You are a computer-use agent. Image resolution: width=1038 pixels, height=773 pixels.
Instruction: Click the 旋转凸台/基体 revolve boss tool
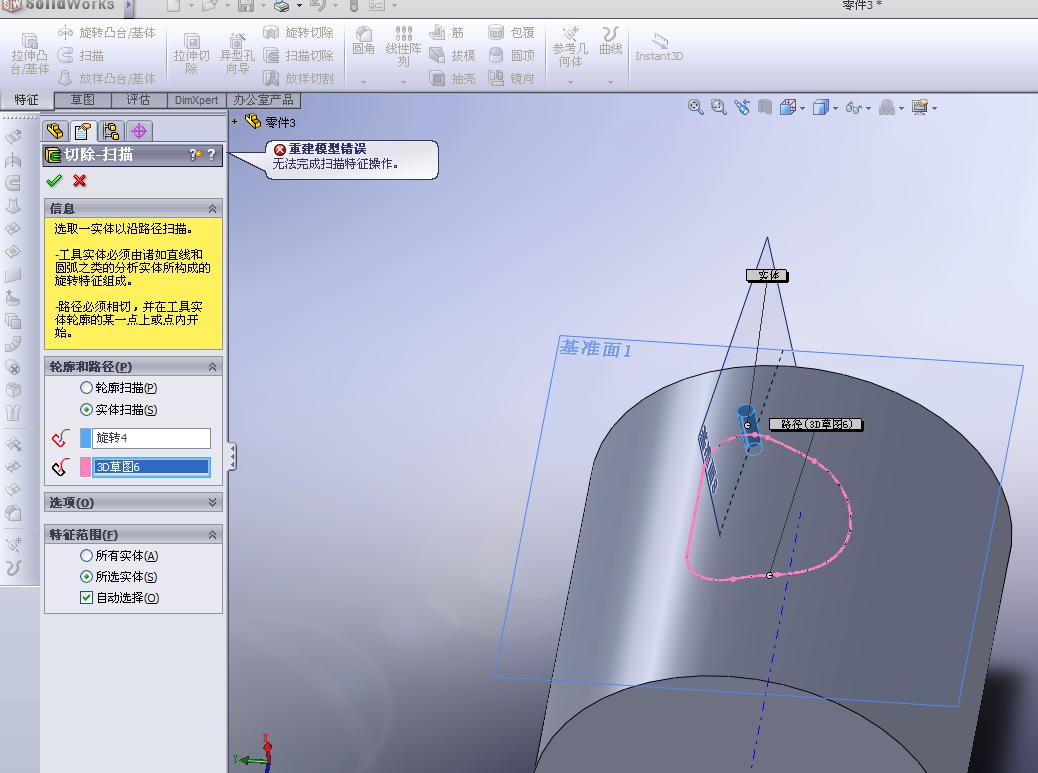(107, 32)
